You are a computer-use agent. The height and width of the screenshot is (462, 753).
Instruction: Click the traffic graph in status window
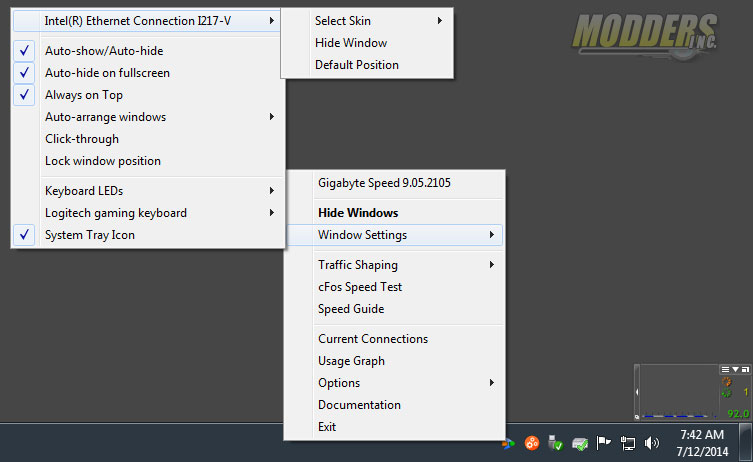(680, 391)
